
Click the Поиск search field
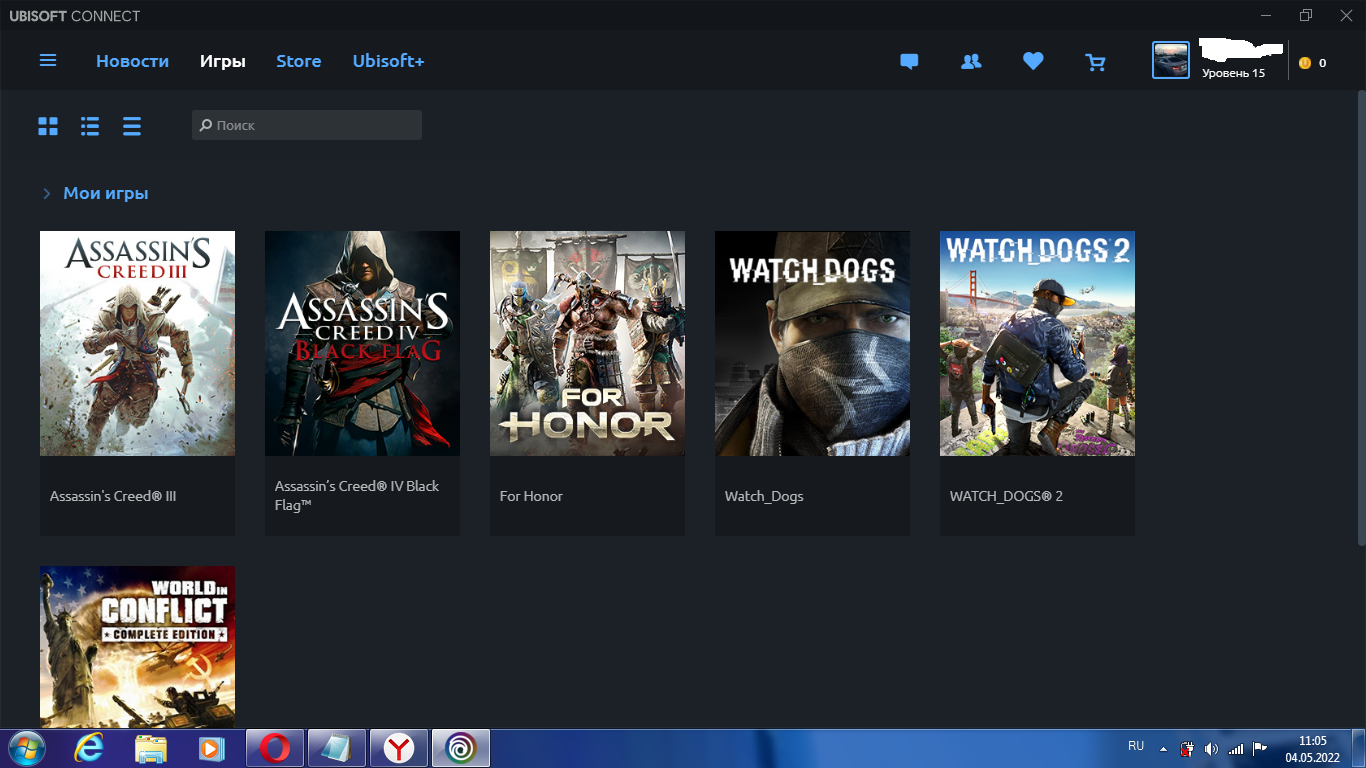(x=307, y=125)
